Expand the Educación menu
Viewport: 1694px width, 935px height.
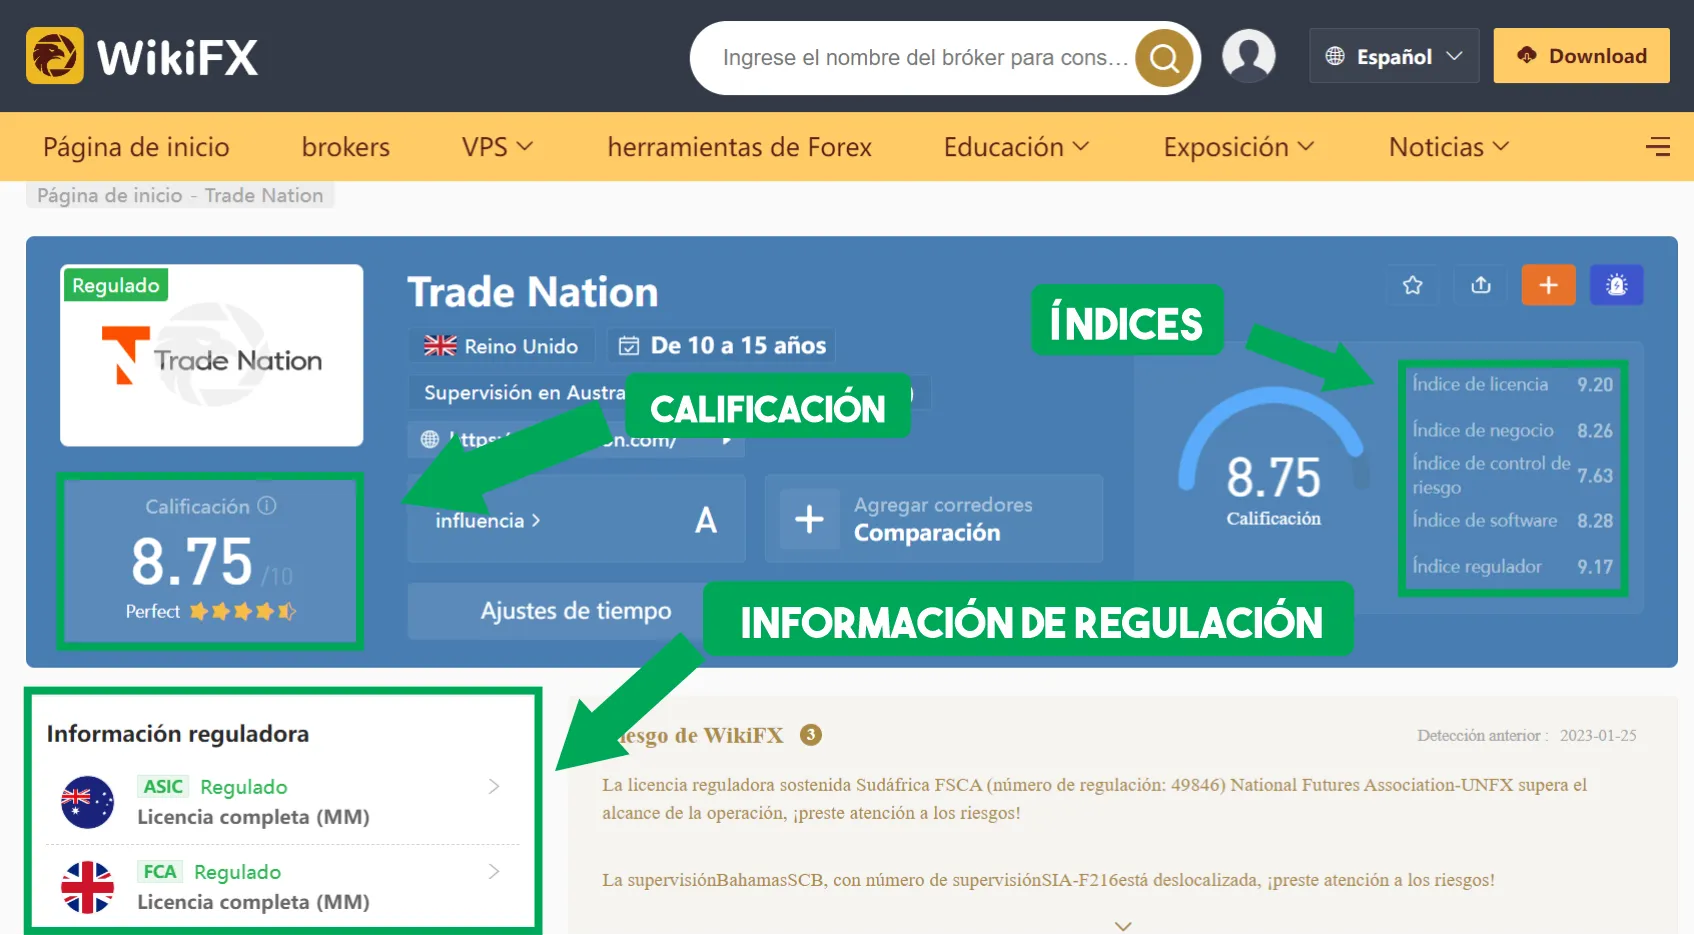click(x=1016, y=147)
